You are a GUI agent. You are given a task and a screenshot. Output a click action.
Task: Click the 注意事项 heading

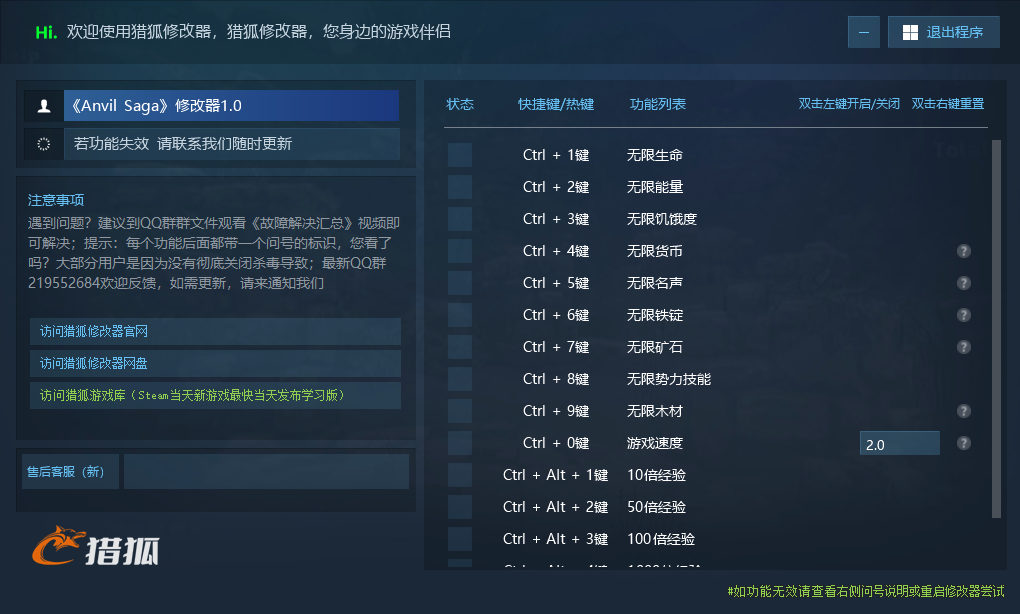pyautogui.click(x=56, y=200)
